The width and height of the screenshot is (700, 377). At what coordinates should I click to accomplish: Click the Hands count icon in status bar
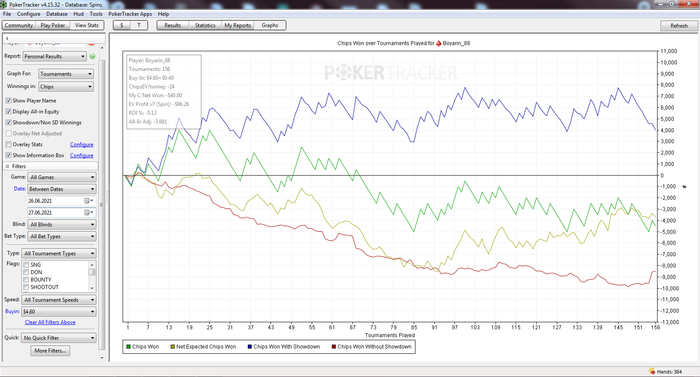(651, 372)
